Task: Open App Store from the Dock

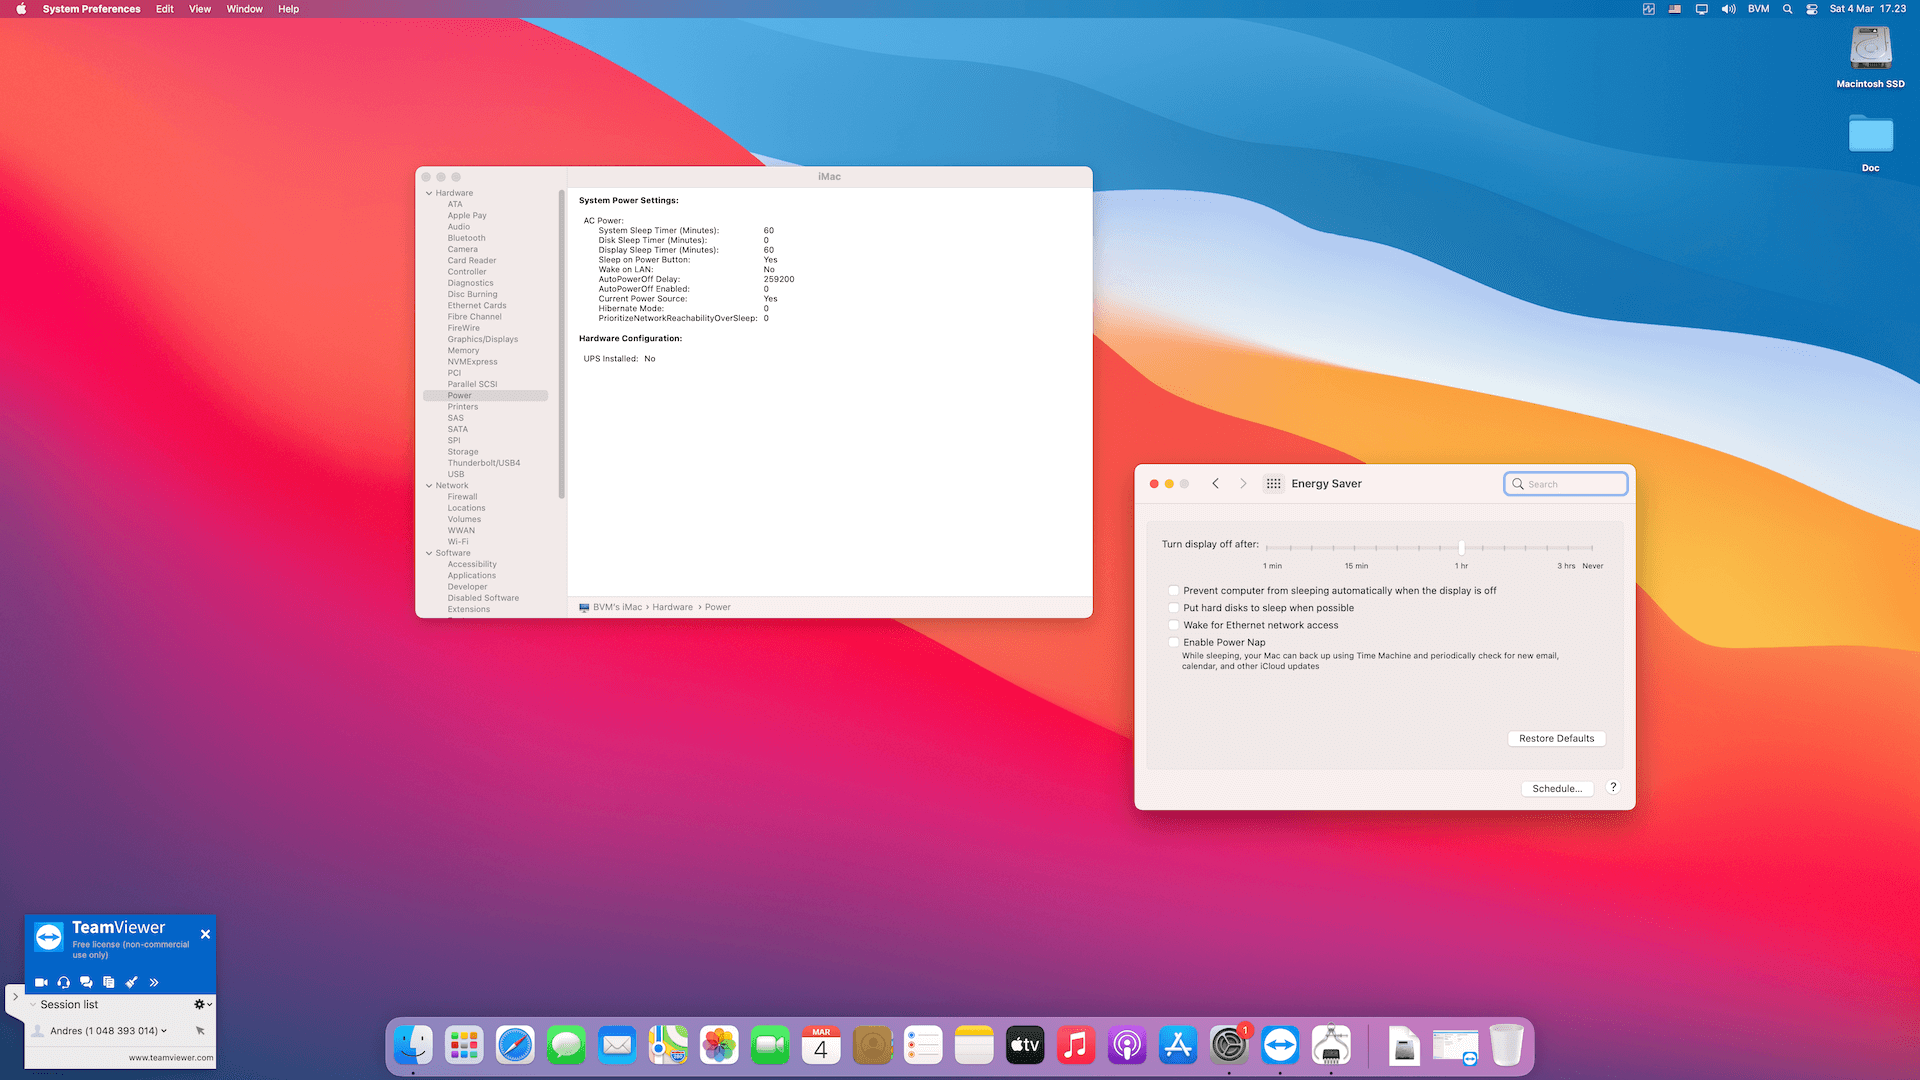Action: (1178, 1046)
